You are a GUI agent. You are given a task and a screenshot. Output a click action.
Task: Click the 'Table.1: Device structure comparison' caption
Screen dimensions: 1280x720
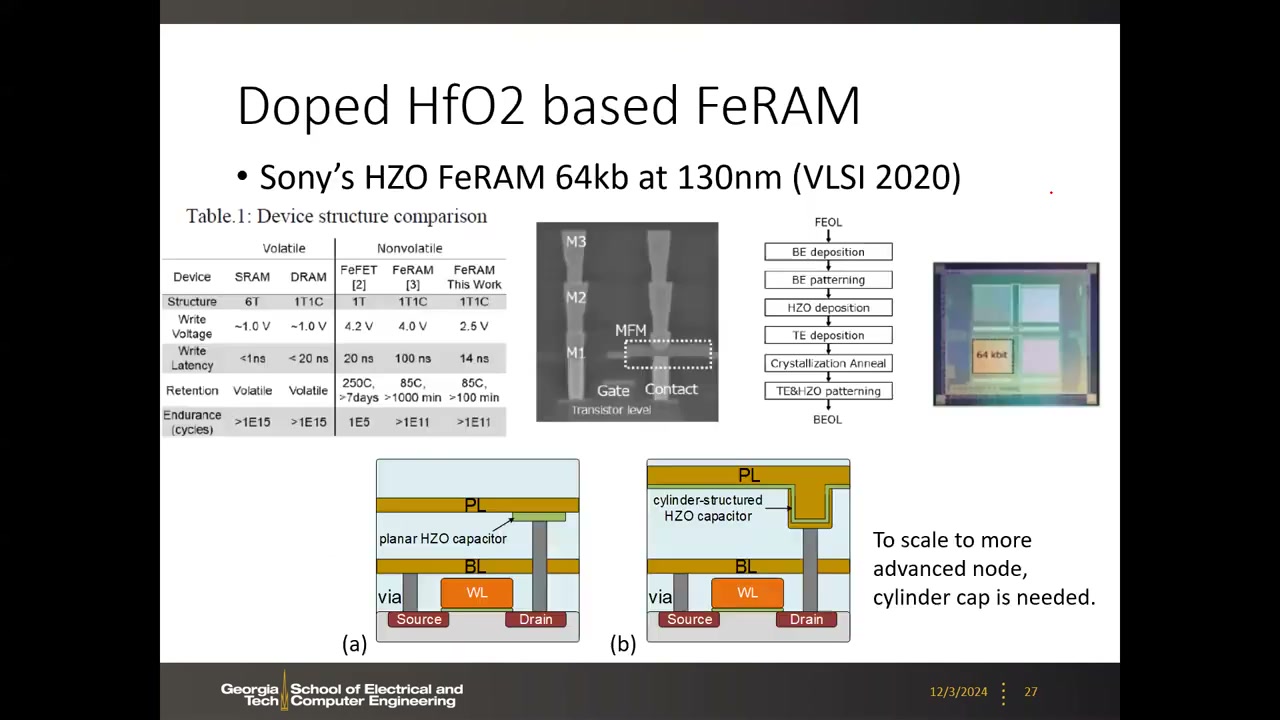pos(336,216)
